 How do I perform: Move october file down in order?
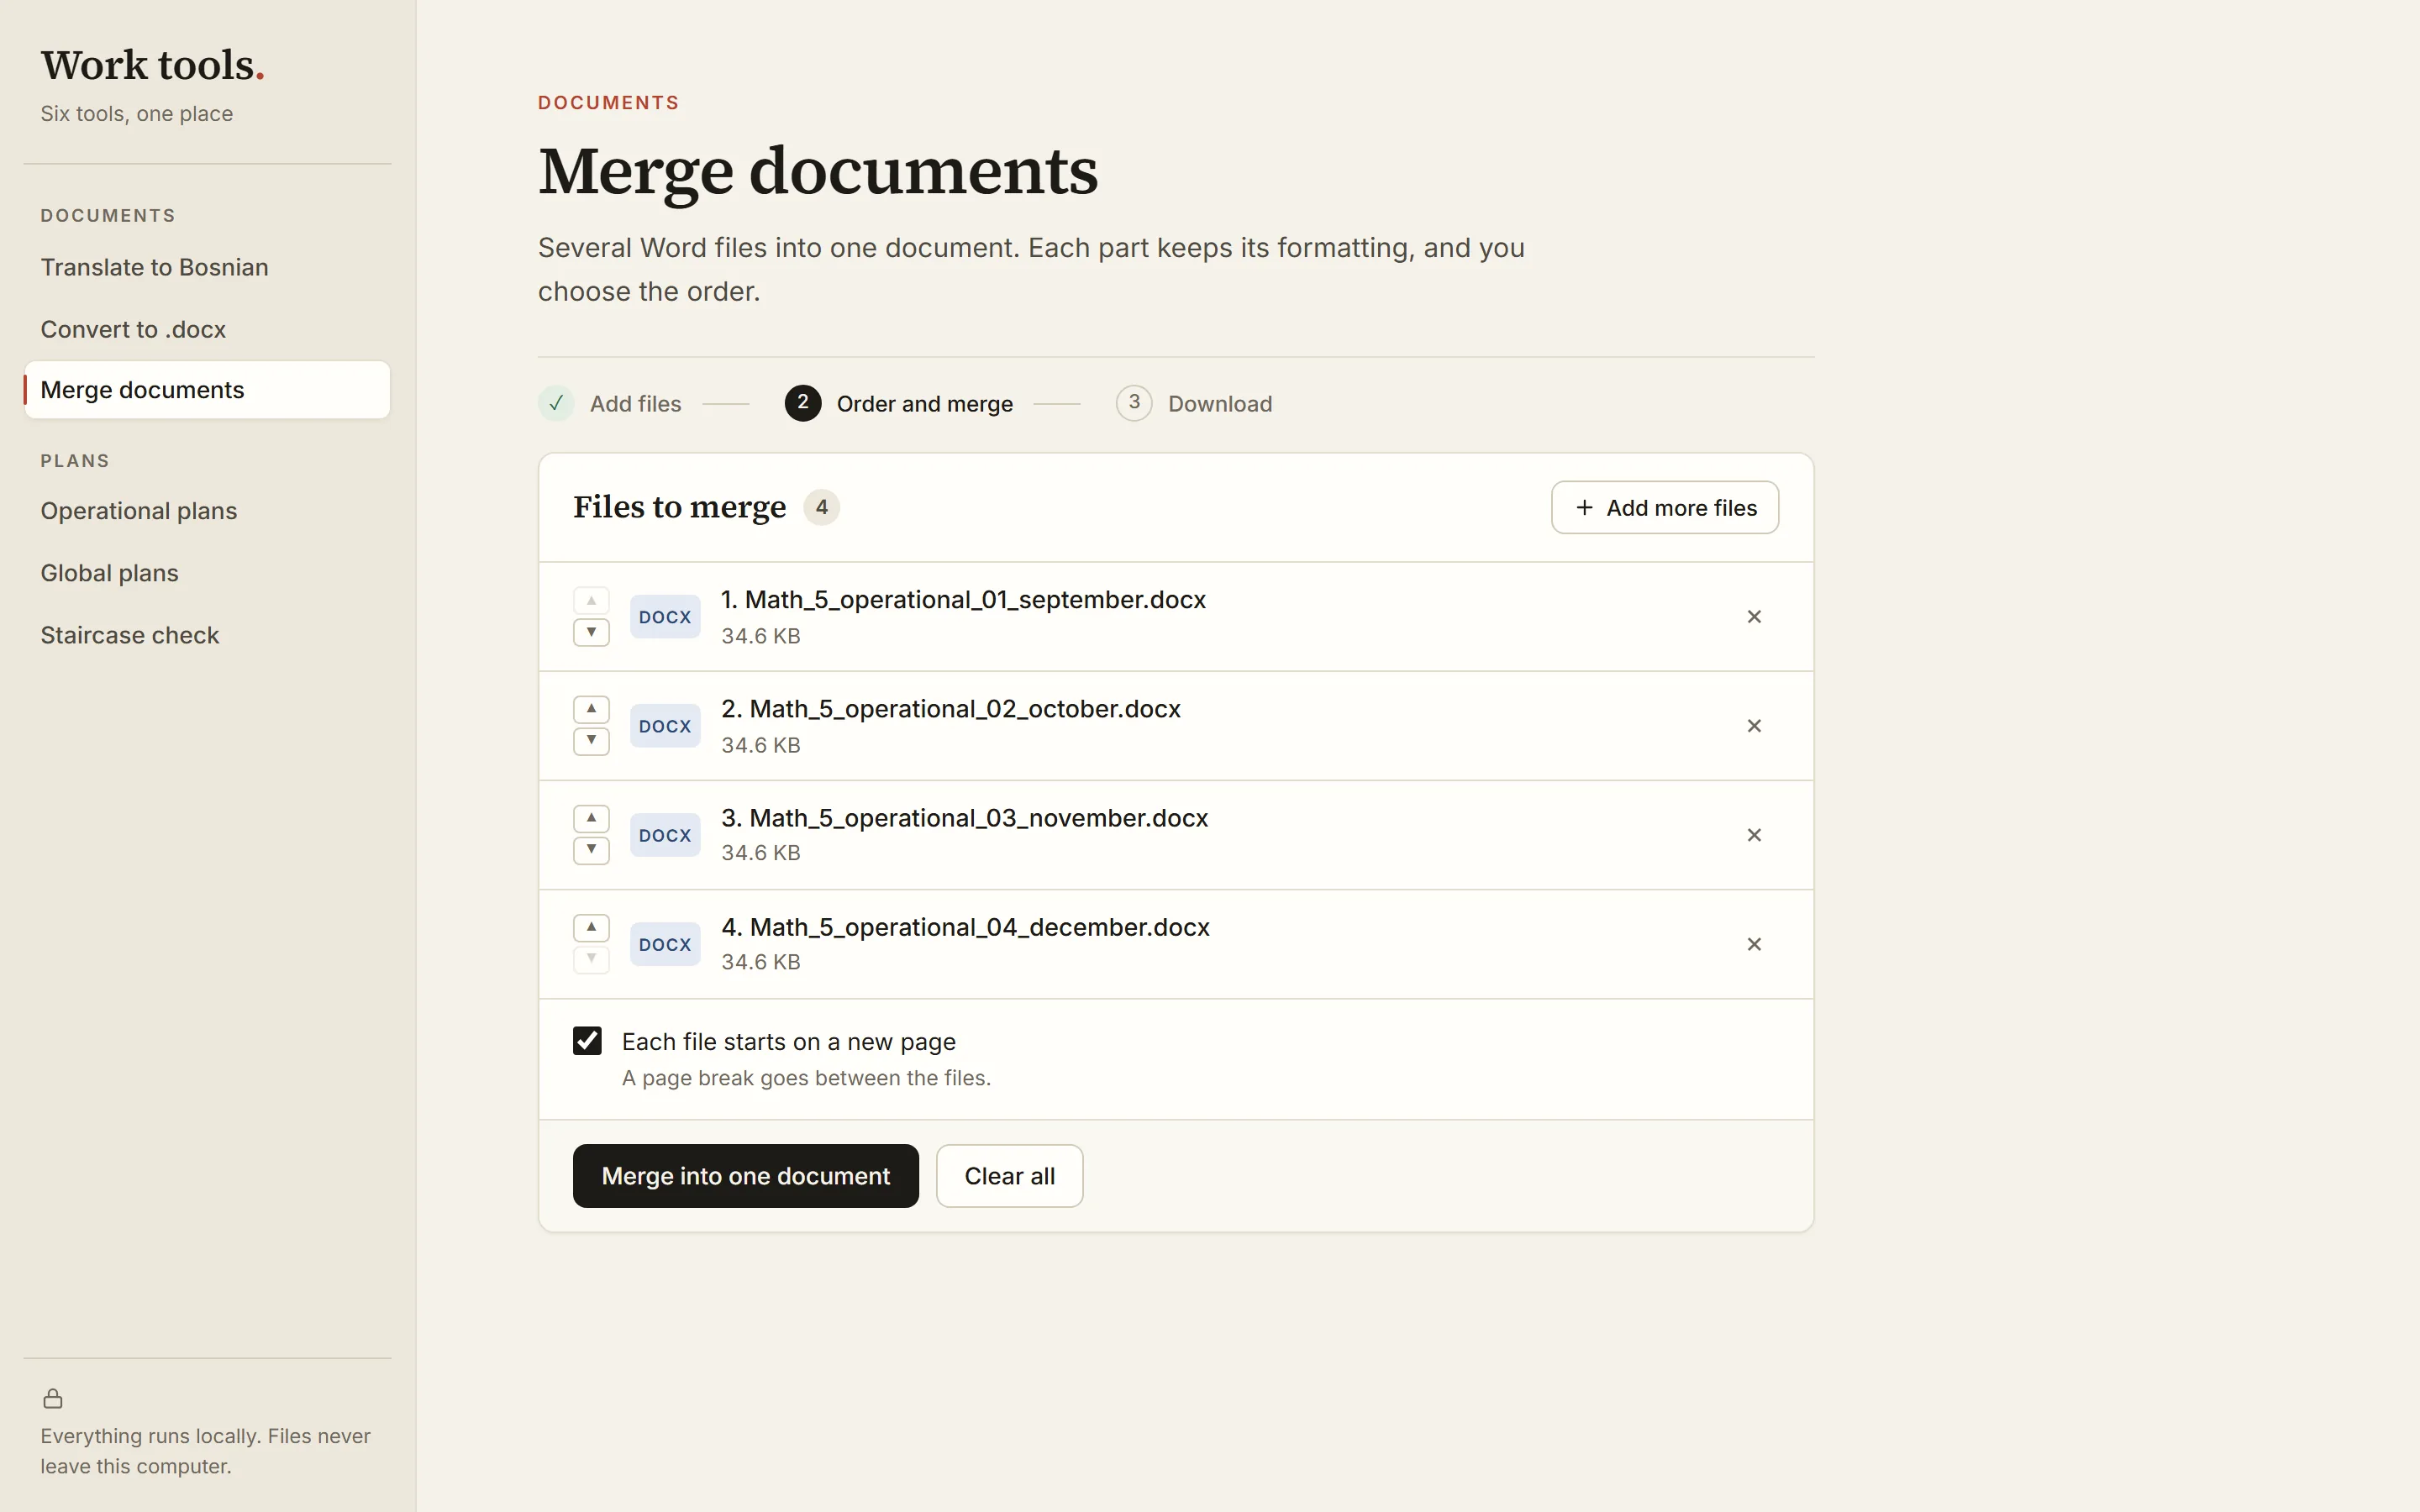click(x=591, y=742)
